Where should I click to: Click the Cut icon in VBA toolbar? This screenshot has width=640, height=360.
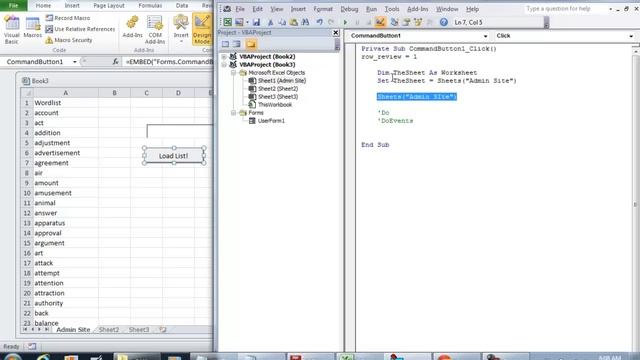click(x=270, y=22)
